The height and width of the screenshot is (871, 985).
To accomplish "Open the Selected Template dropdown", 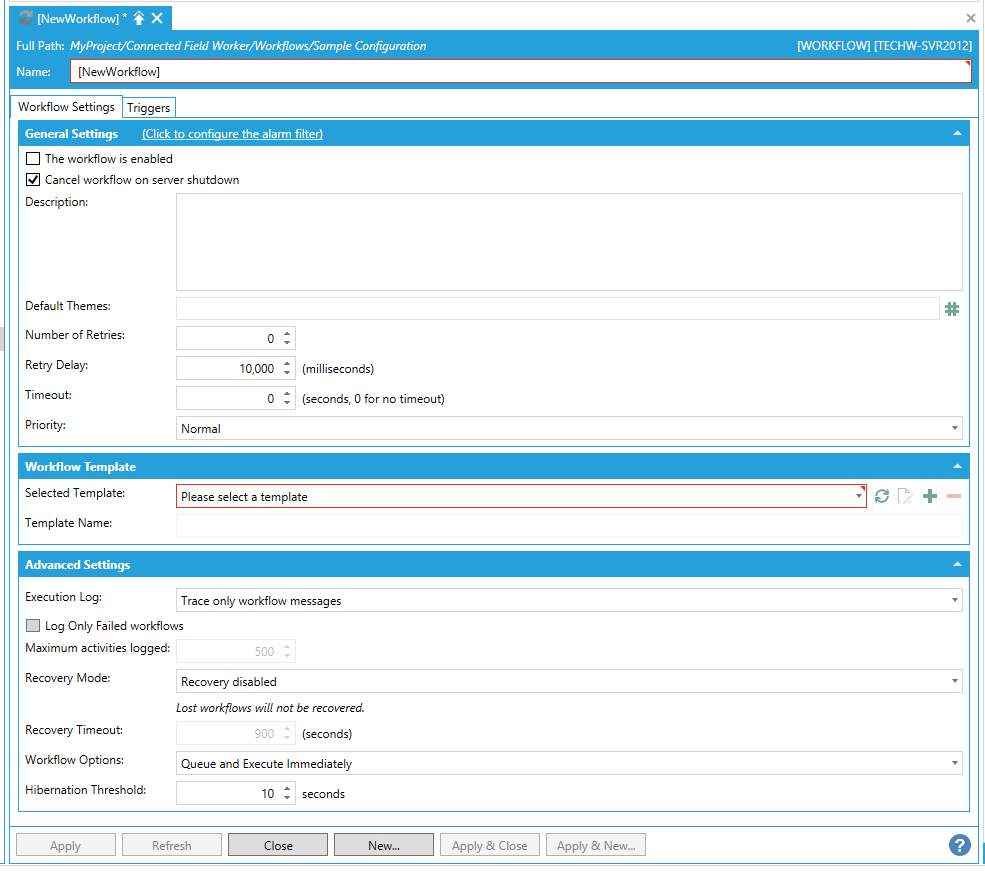I will [520, 497].
